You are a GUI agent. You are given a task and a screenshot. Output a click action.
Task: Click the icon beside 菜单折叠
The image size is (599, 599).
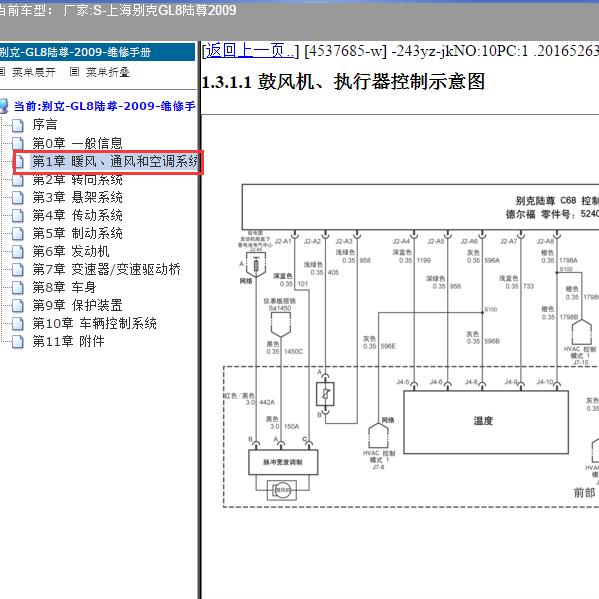point(74,72)
